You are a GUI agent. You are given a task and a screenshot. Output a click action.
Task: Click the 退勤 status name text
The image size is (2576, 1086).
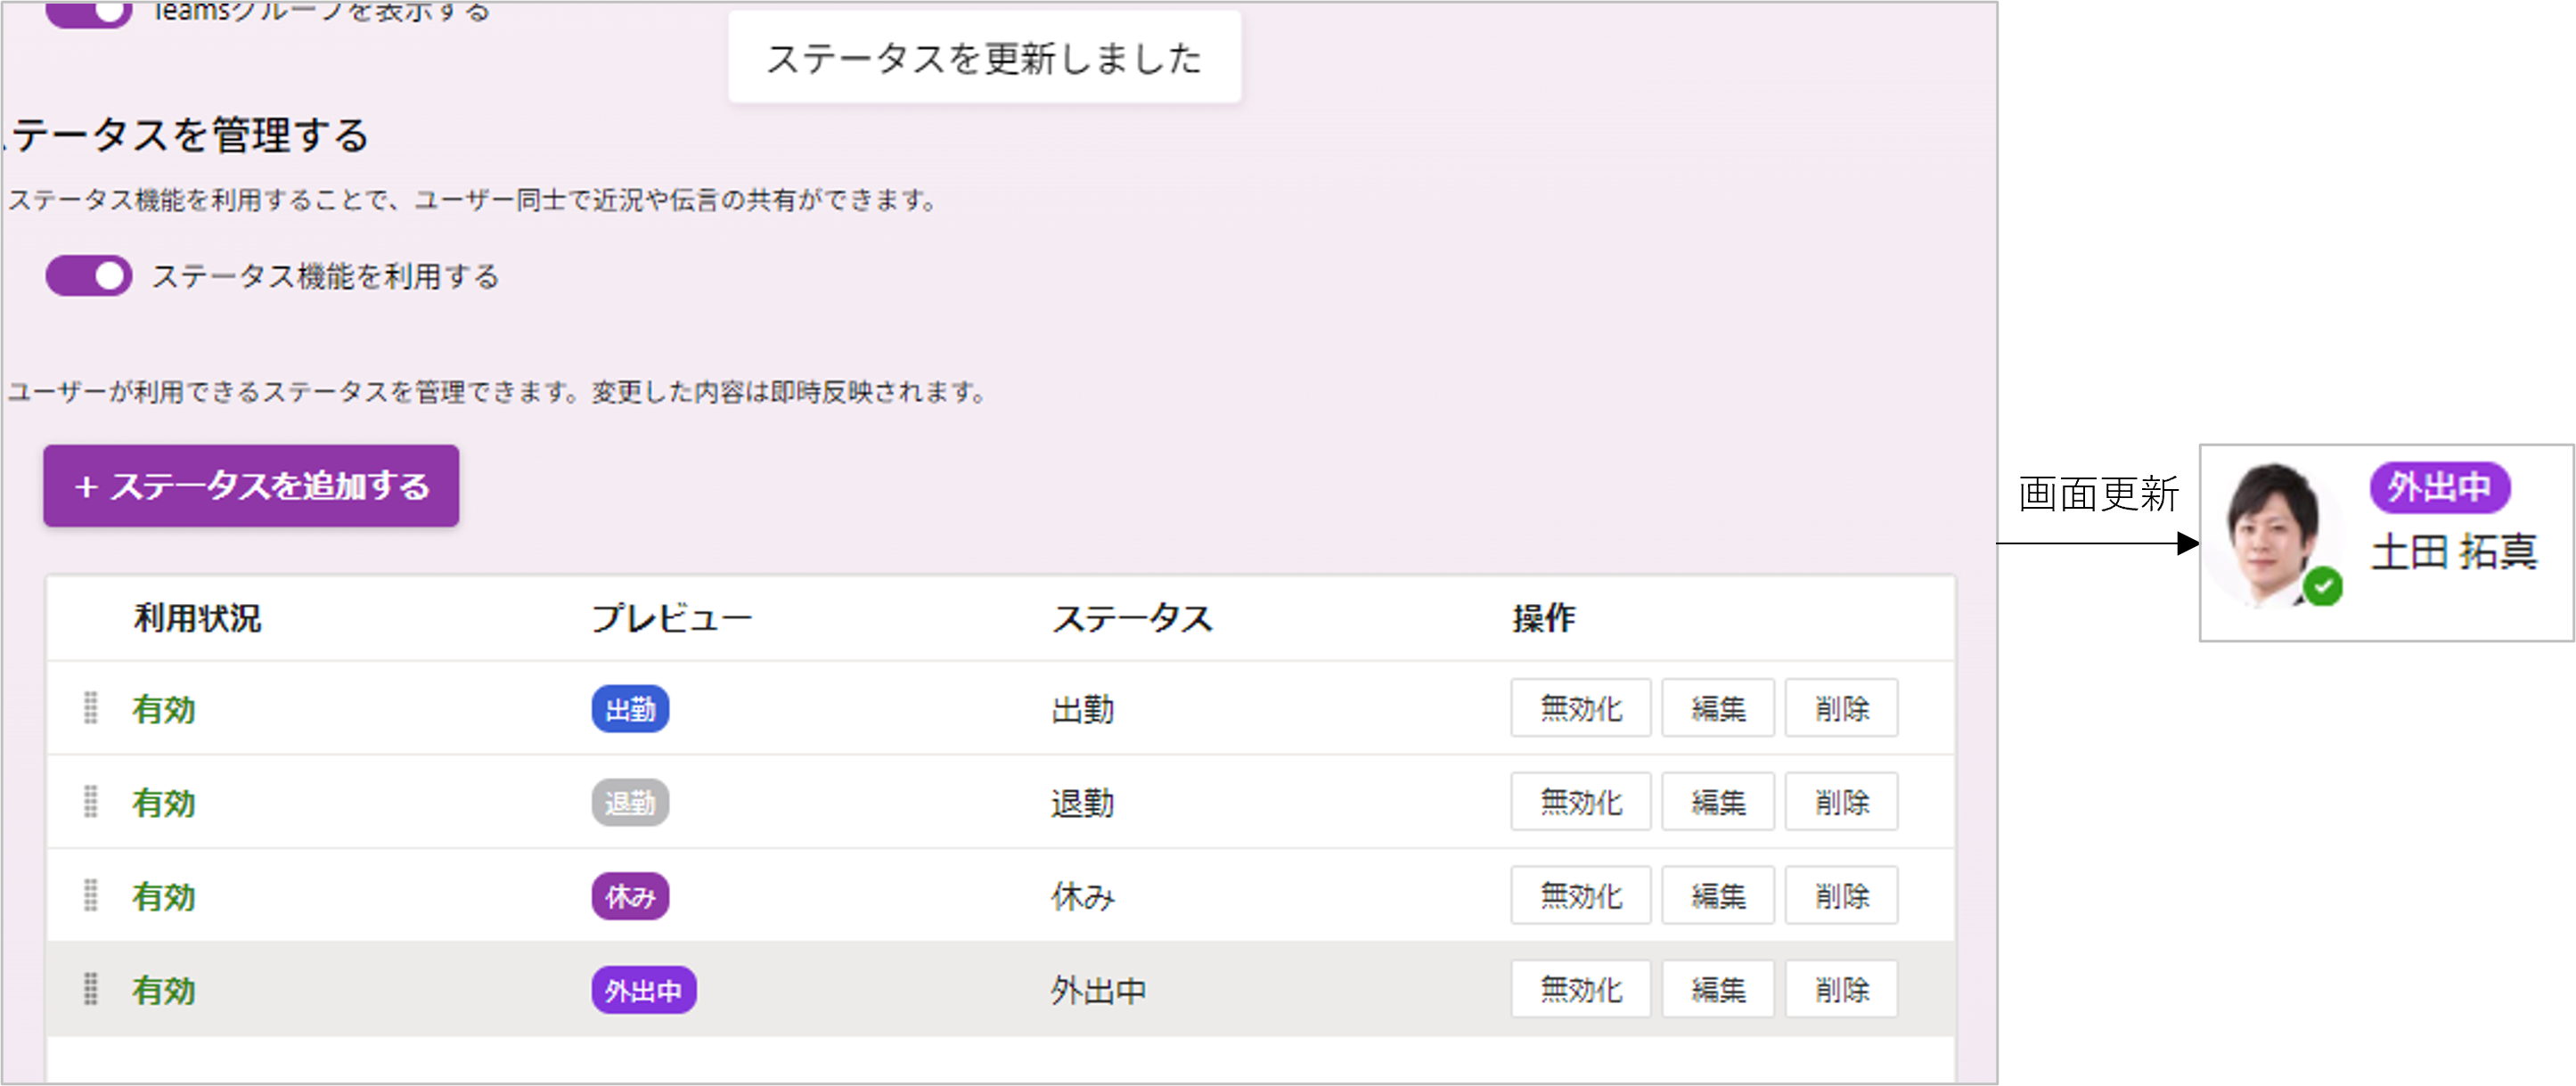(x=1082, y=803)
